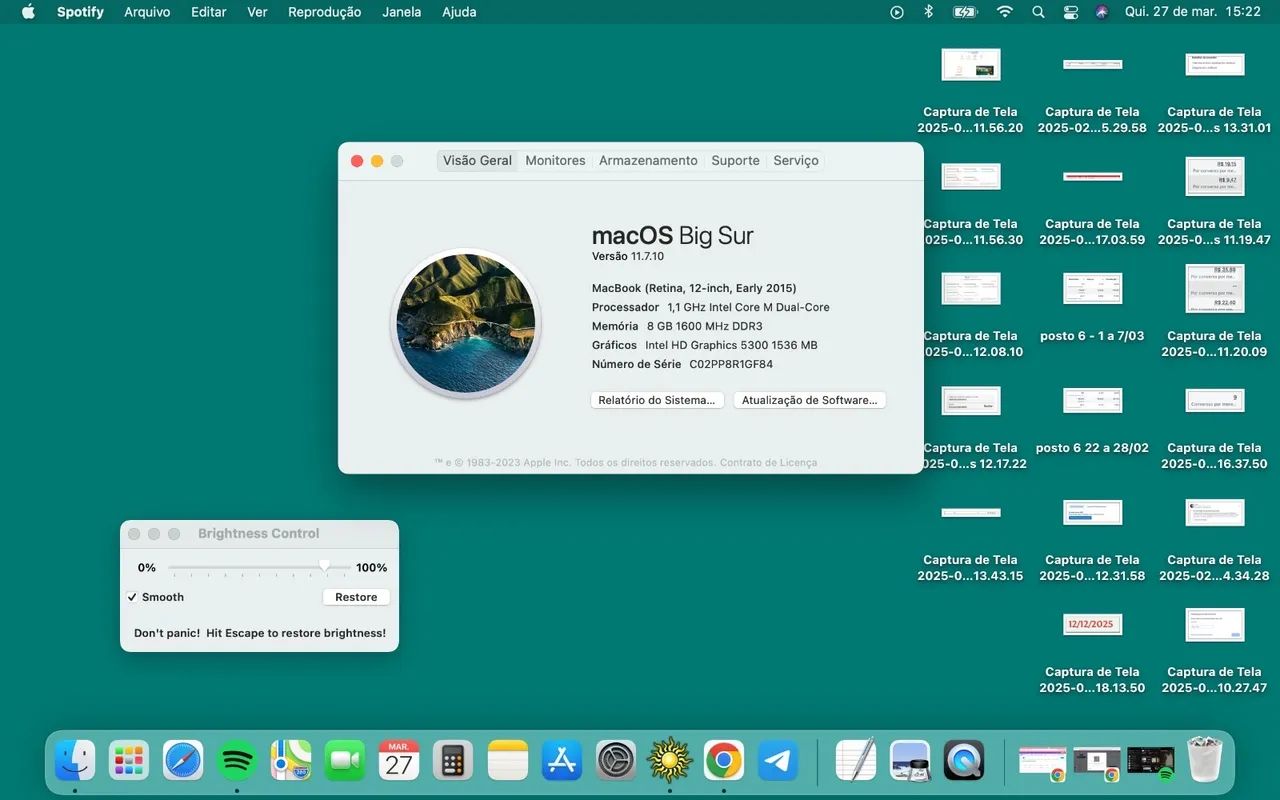Select the Visão Geral tab
Image resolution: width=1280 pixels, height=800 pixels.
pos(477,160)
